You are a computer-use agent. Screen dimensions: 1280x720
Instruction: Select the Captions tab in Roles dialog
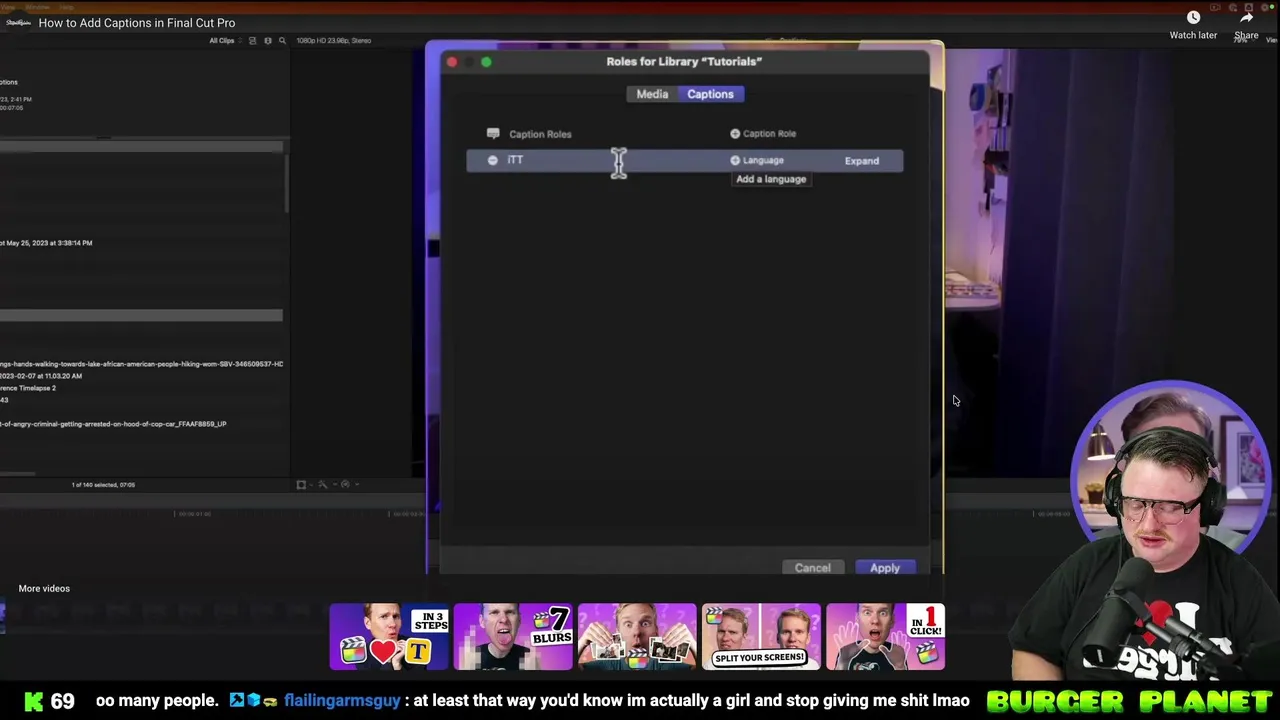pyautogui.click(x=710, y=94)
